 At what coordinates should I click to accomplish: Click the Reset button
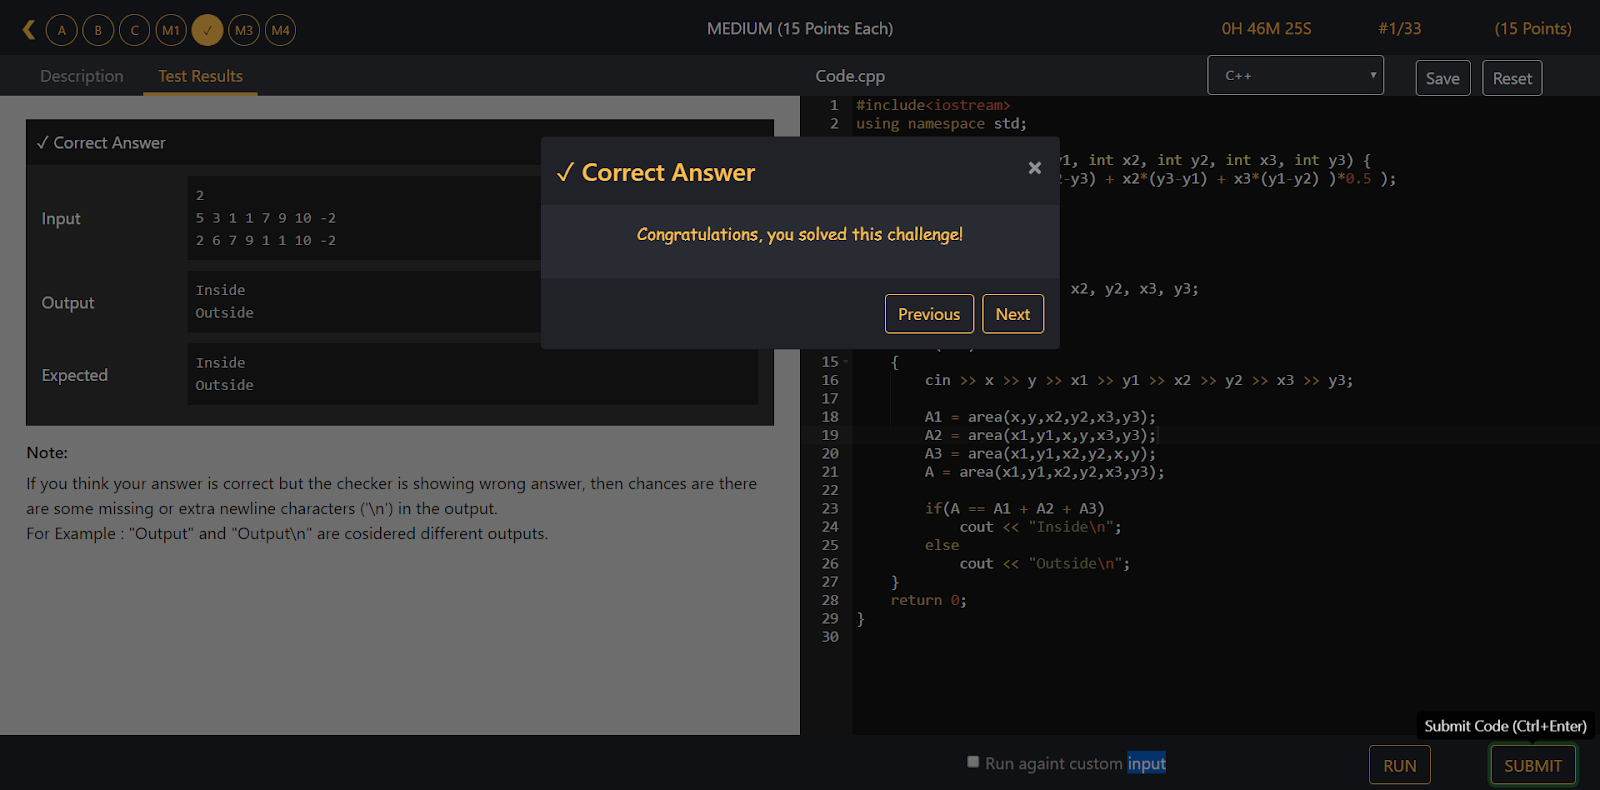click(1512, 78)
